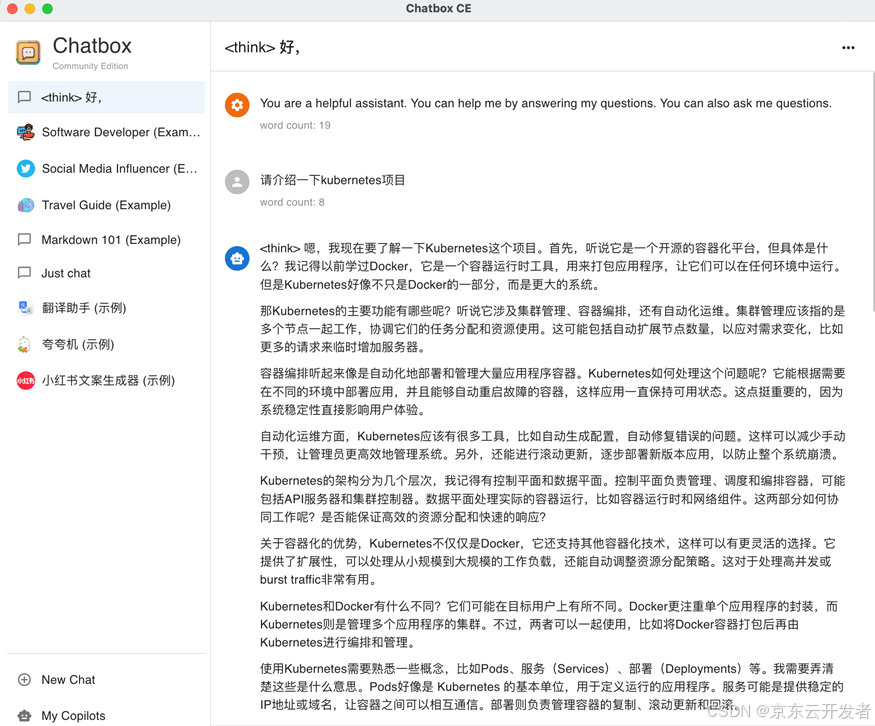Click the red 小红书 icon

click(26, 381)
